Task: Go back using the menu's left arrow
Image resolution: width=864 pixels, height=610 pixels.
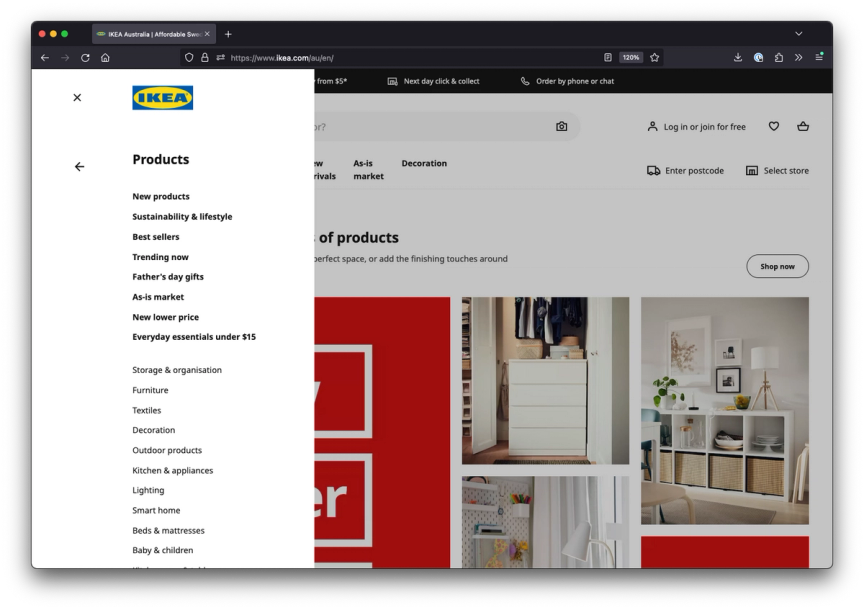Action: tap(79, 166)
